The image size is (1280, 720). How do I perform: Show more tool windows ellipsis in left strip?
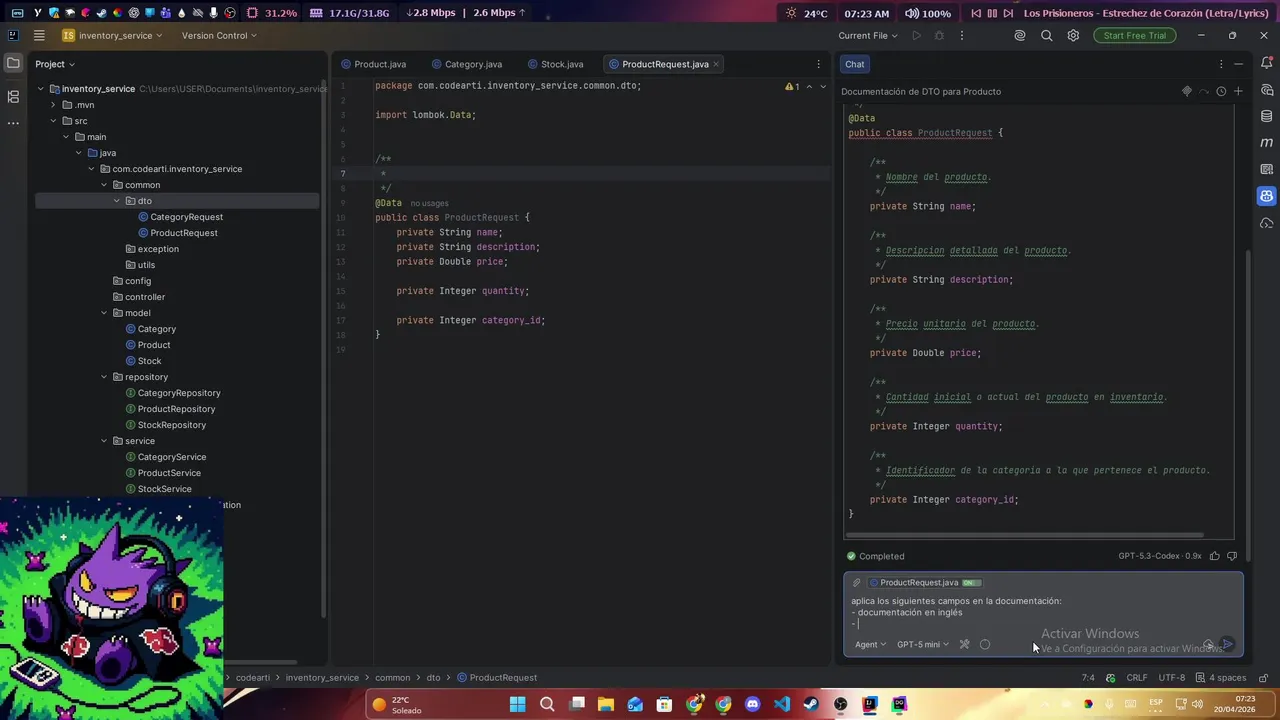[x=13, y=123]
